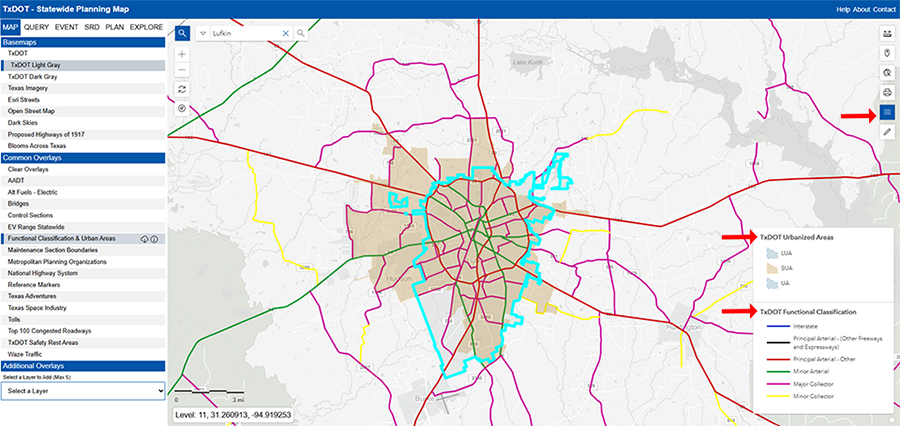
Task: Switch to the EXPLORE tab
Action: point(146,27)
